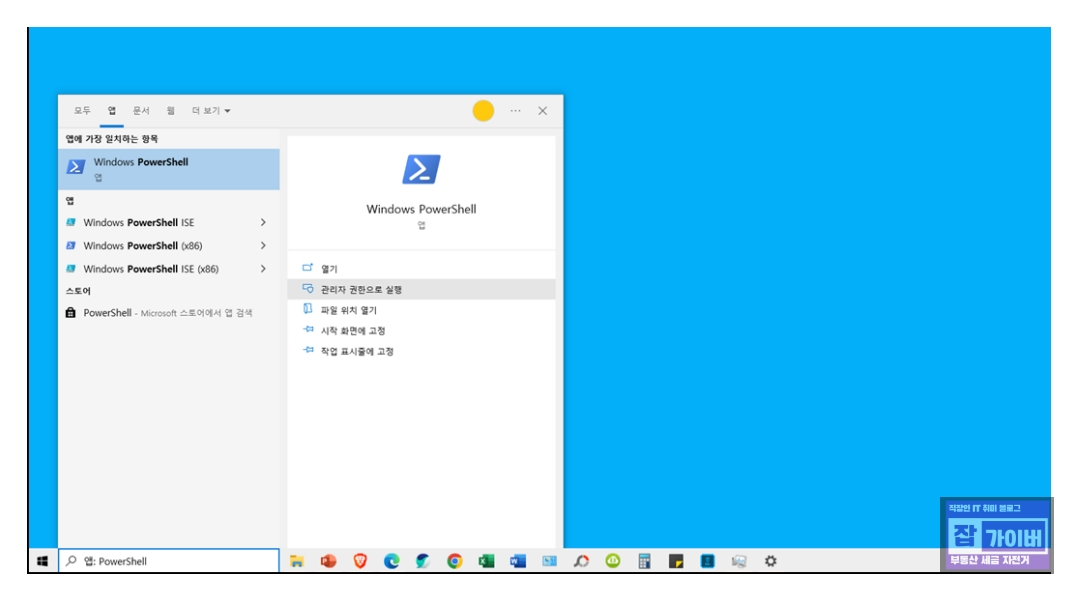Expand options for Windows PowerShell ISE (x86)

pos(263,269)
